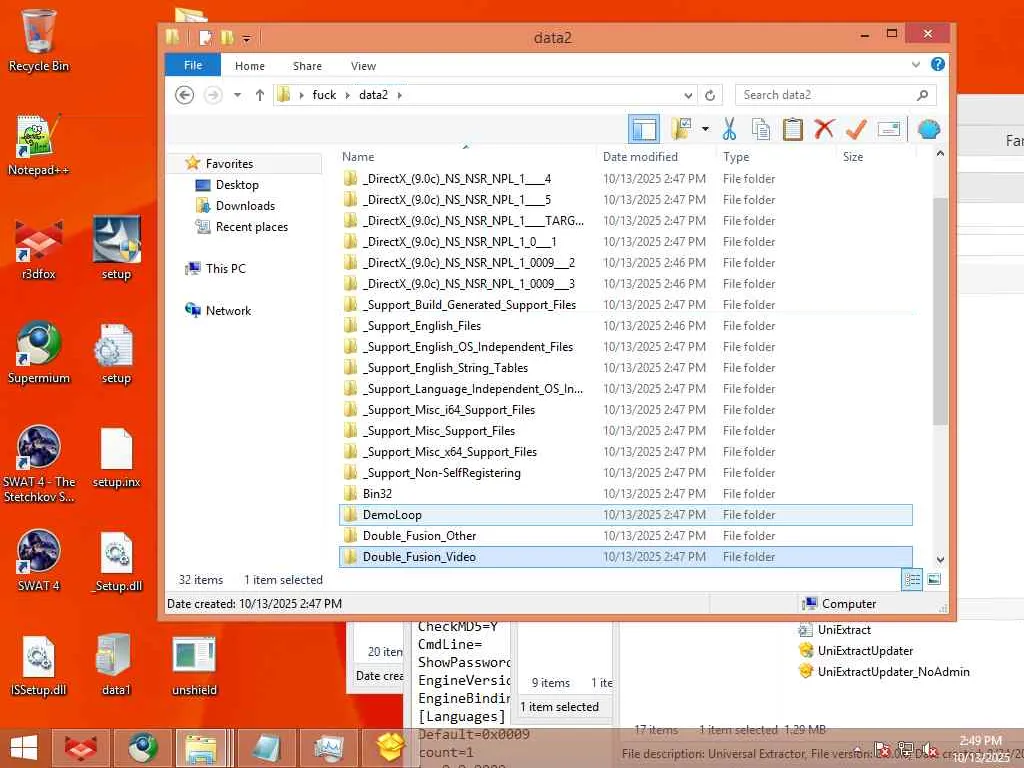This screenshot has height=768, width=1024.
Task: Open Help with the blue question icon
Action: (938, 64)
